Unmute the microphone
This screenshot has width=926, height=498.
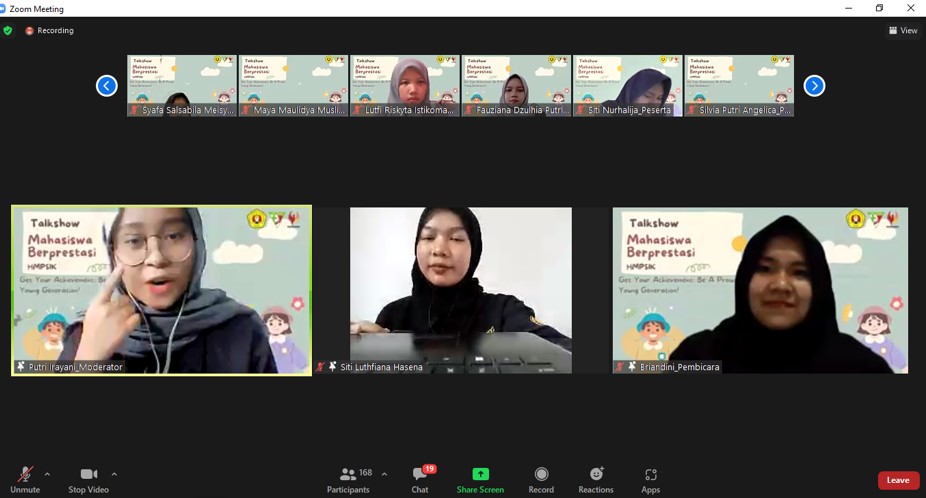point(25,479)
